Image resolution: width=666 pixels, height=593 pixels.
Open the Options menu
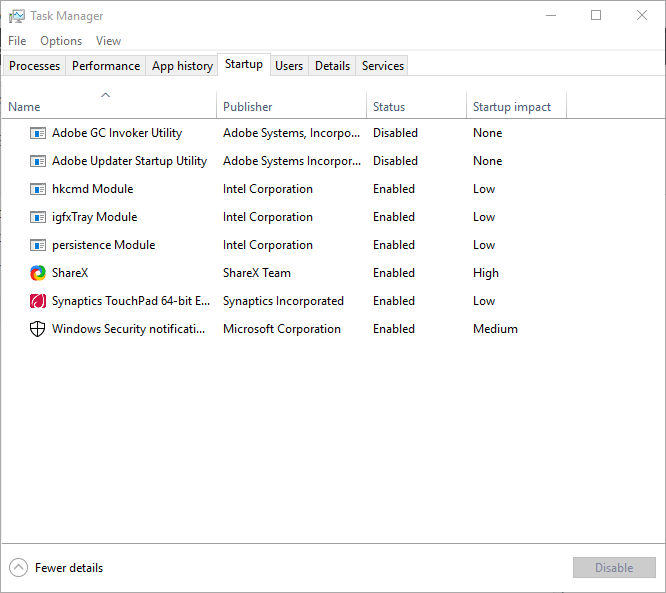(x=61, y=41)
